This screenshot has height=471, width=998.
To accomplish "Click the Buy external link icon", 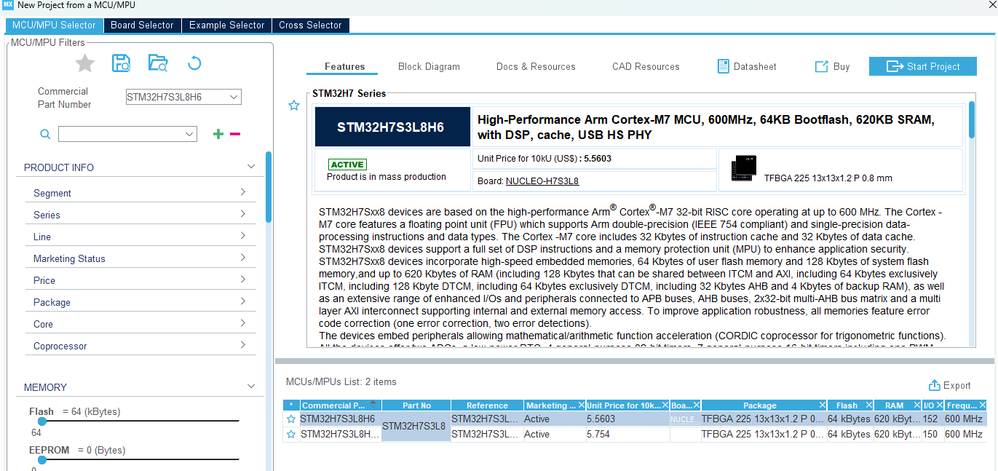I will pos(822,66).
